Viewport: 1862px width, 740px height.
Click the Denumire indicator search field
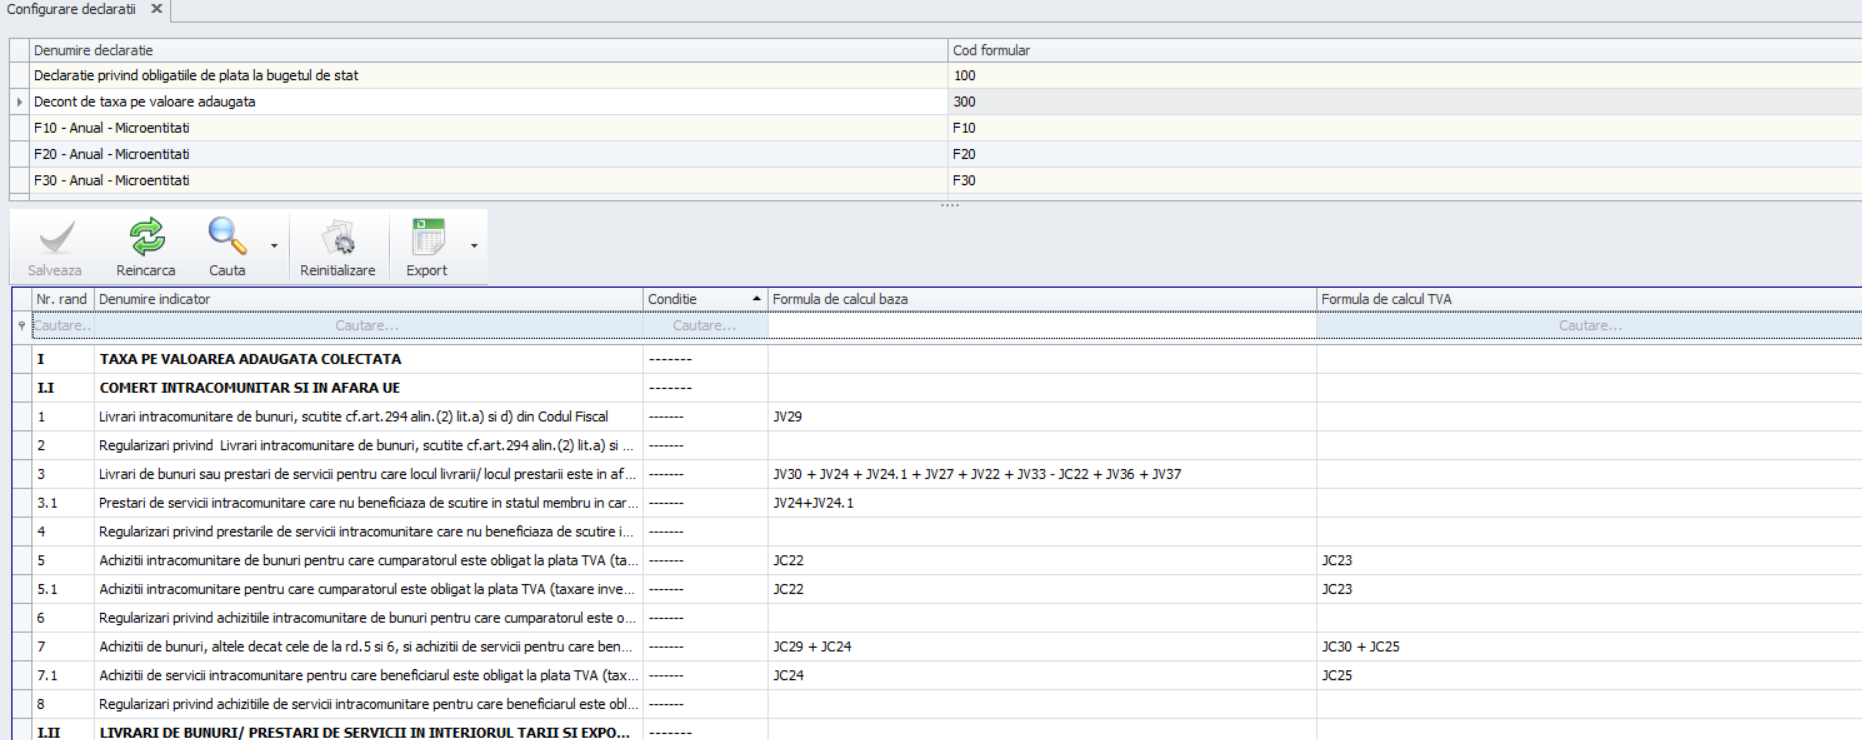click(367, 326)
